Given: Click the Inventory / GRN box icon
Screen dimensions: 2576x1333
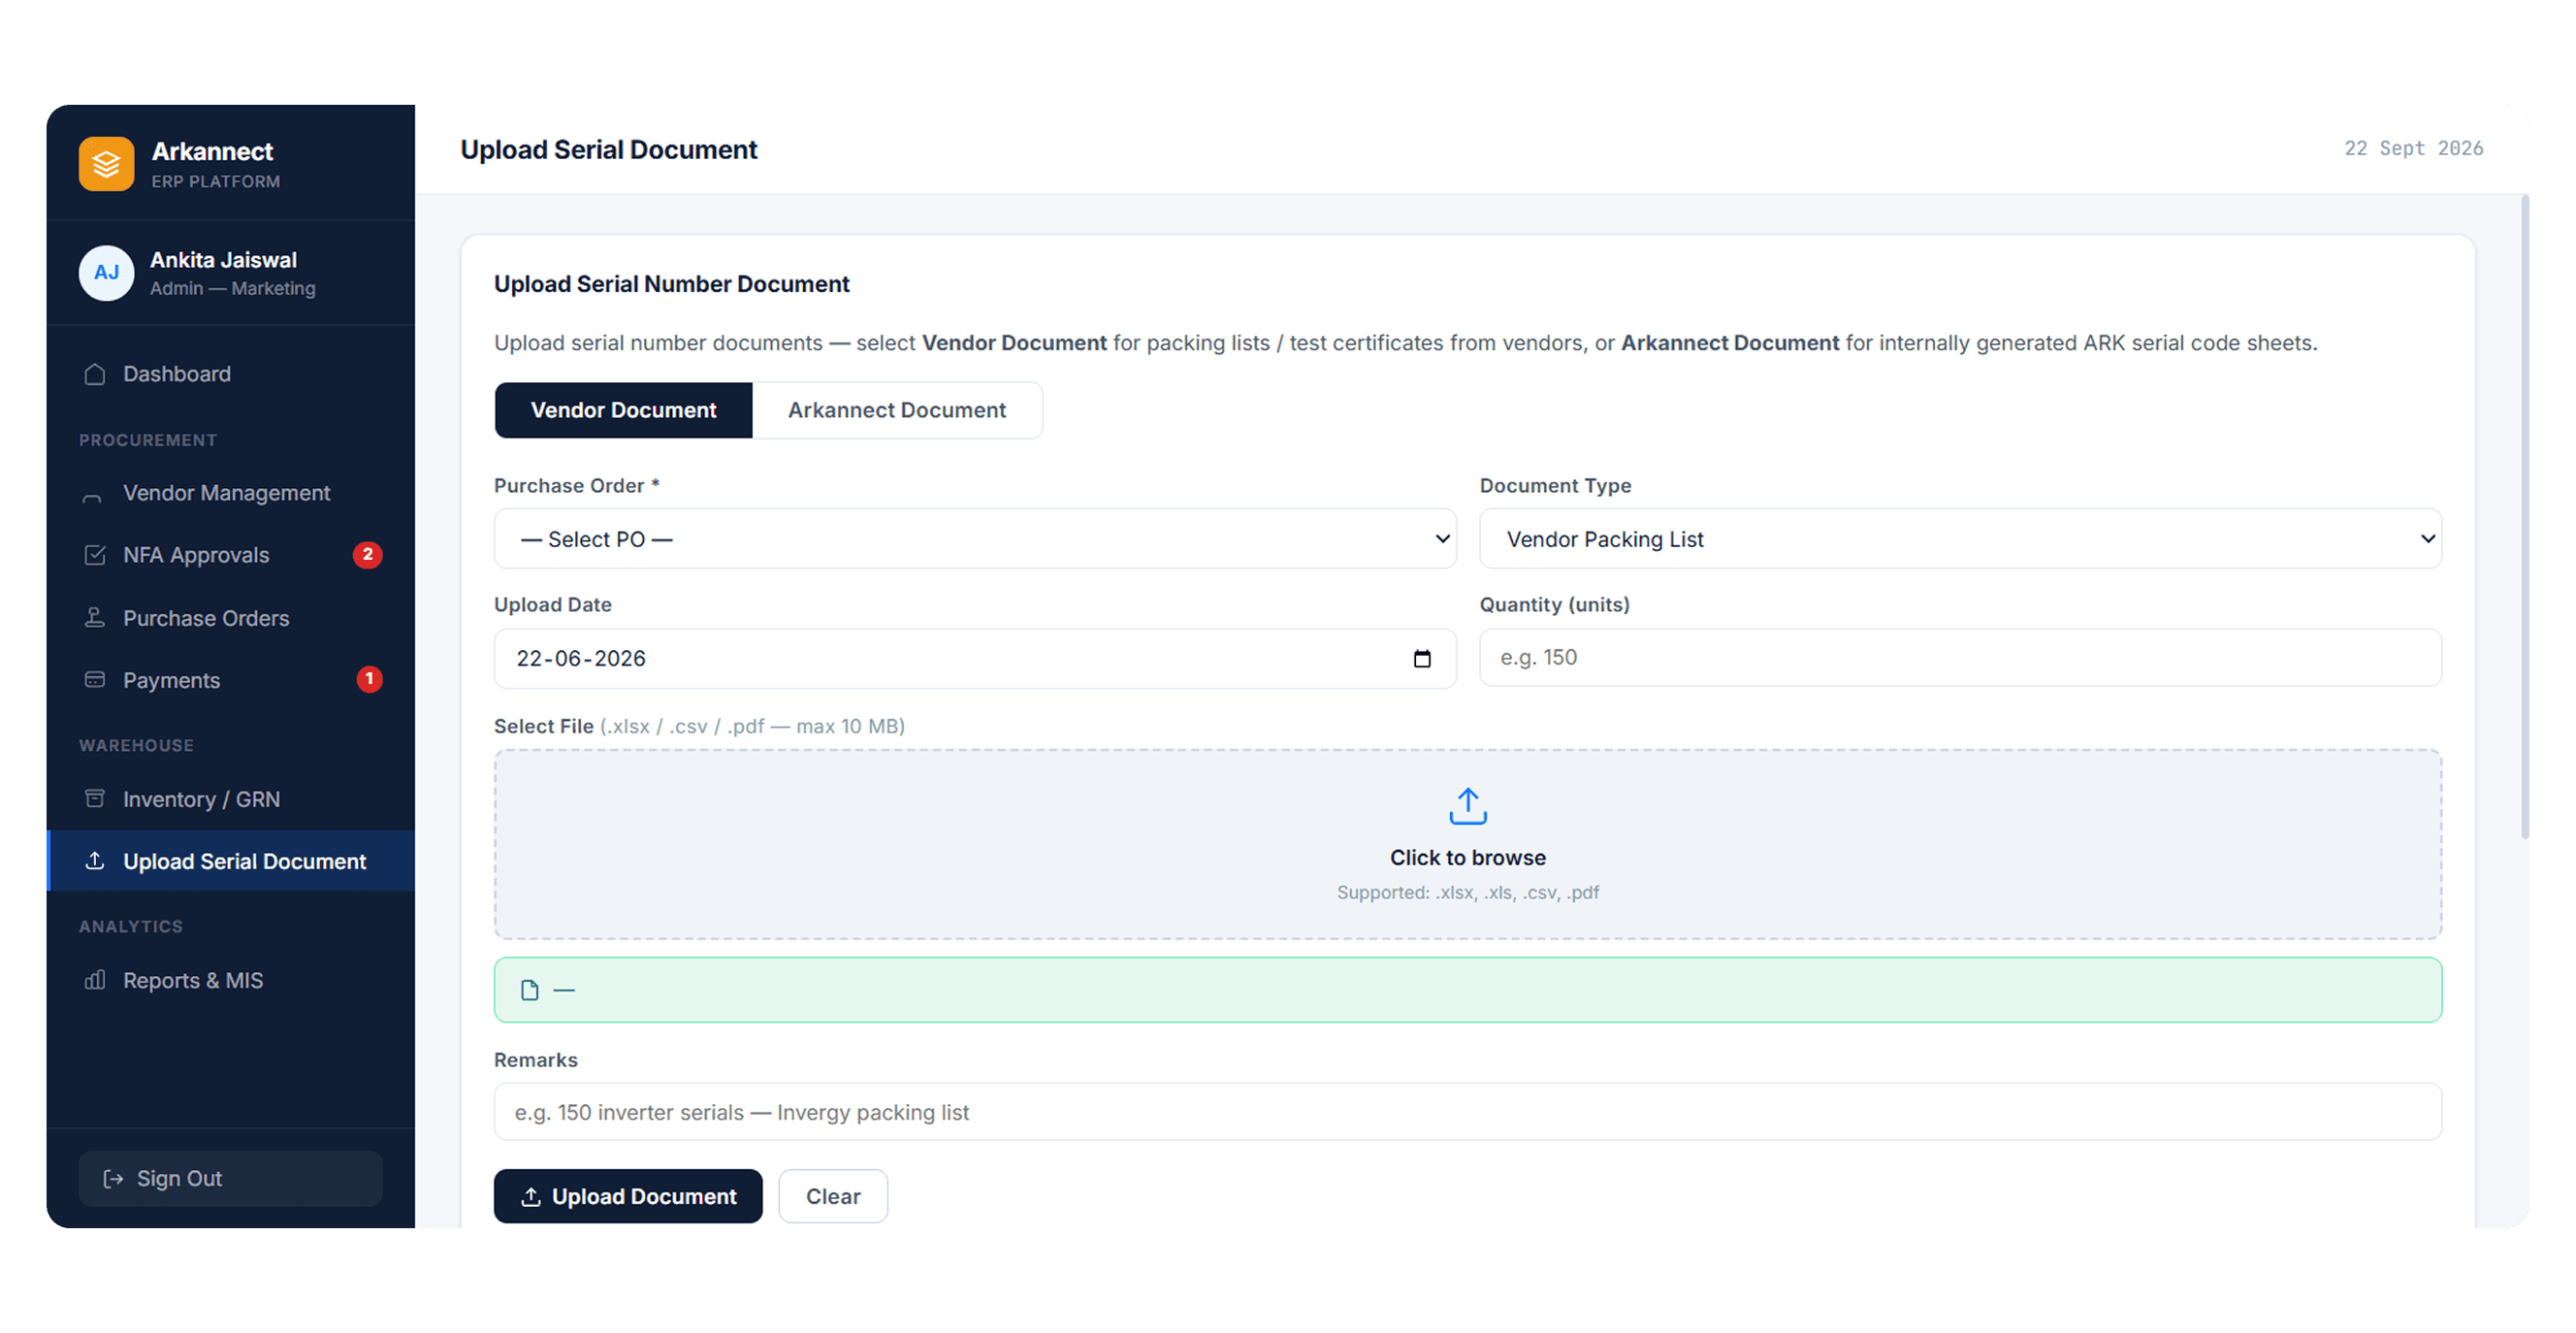Looking at the screenshot, I should (95, 799).
